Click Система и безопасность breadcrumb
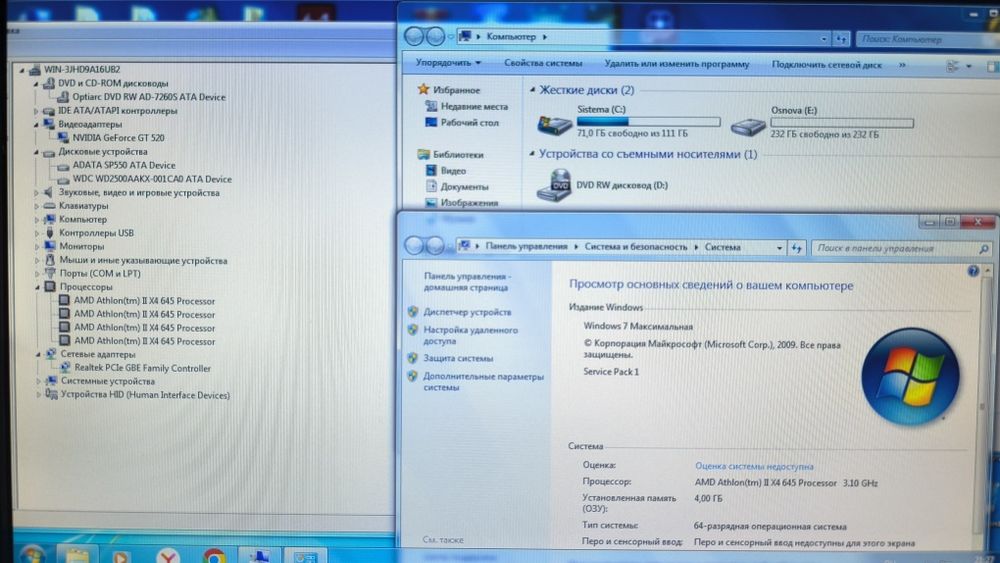Screen dimensions: 1000x563 tap(636, 247)
